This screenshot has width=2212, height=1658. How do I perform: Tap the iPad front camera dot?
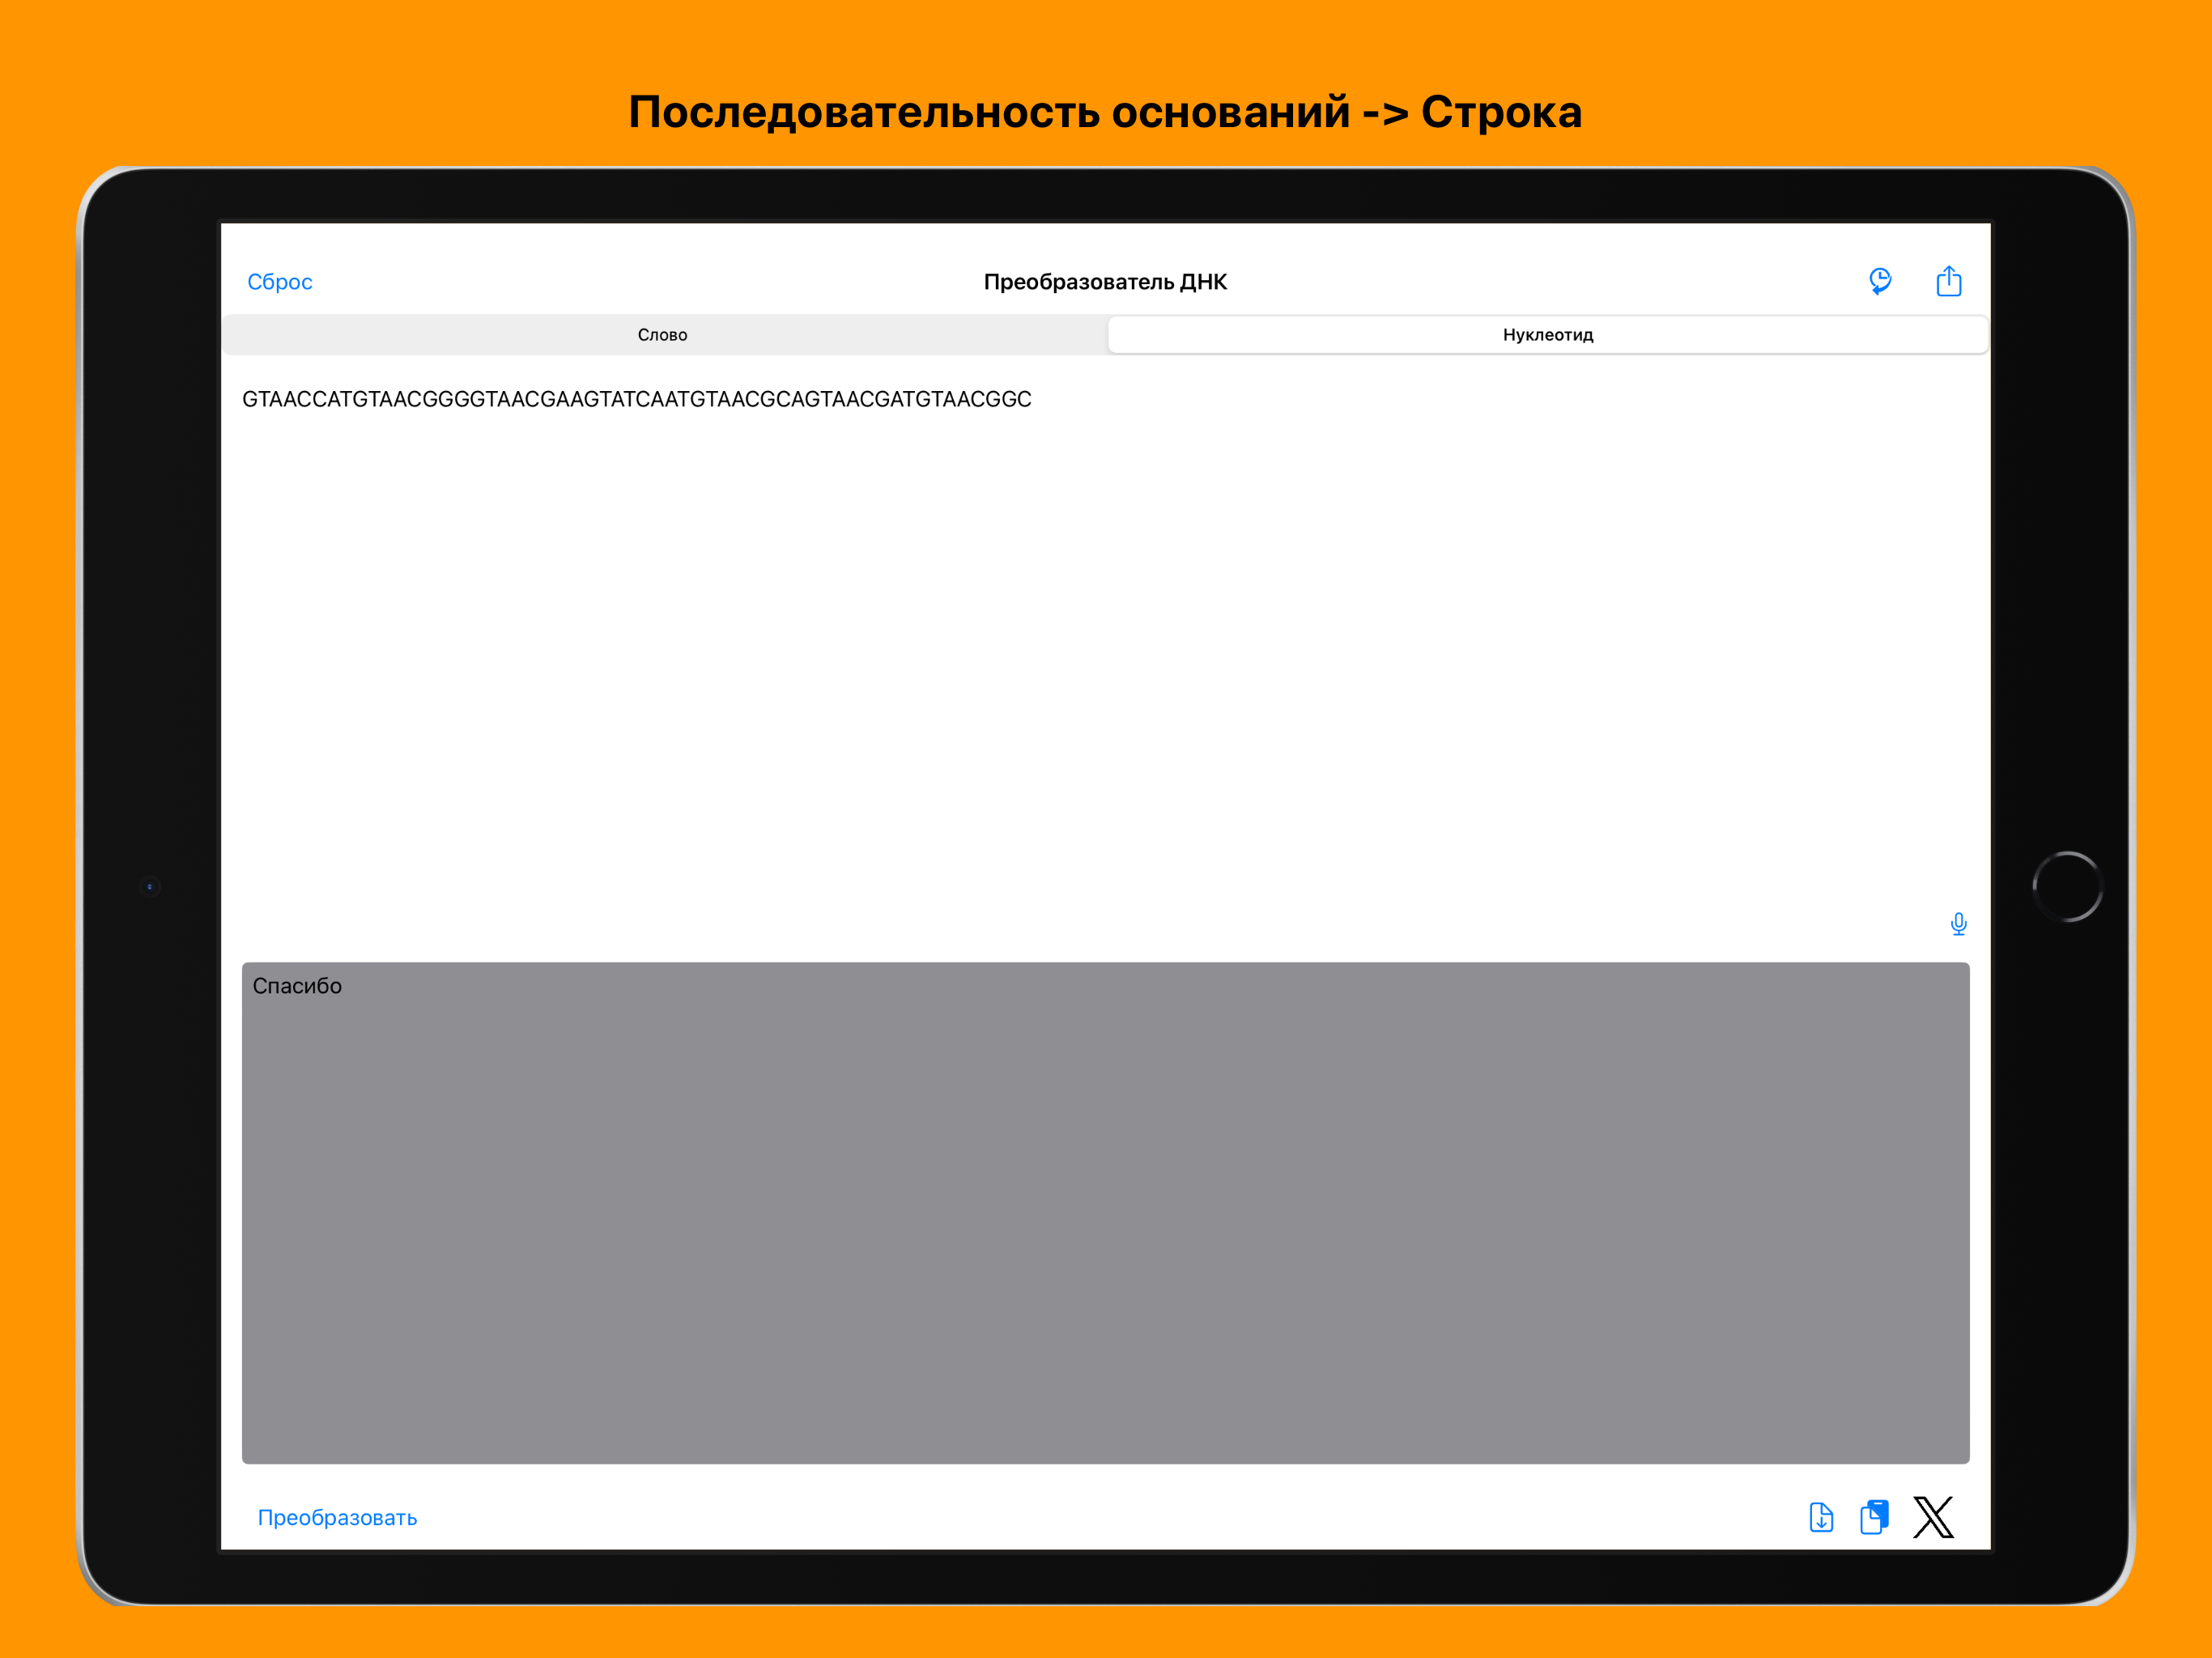point(150,886)
